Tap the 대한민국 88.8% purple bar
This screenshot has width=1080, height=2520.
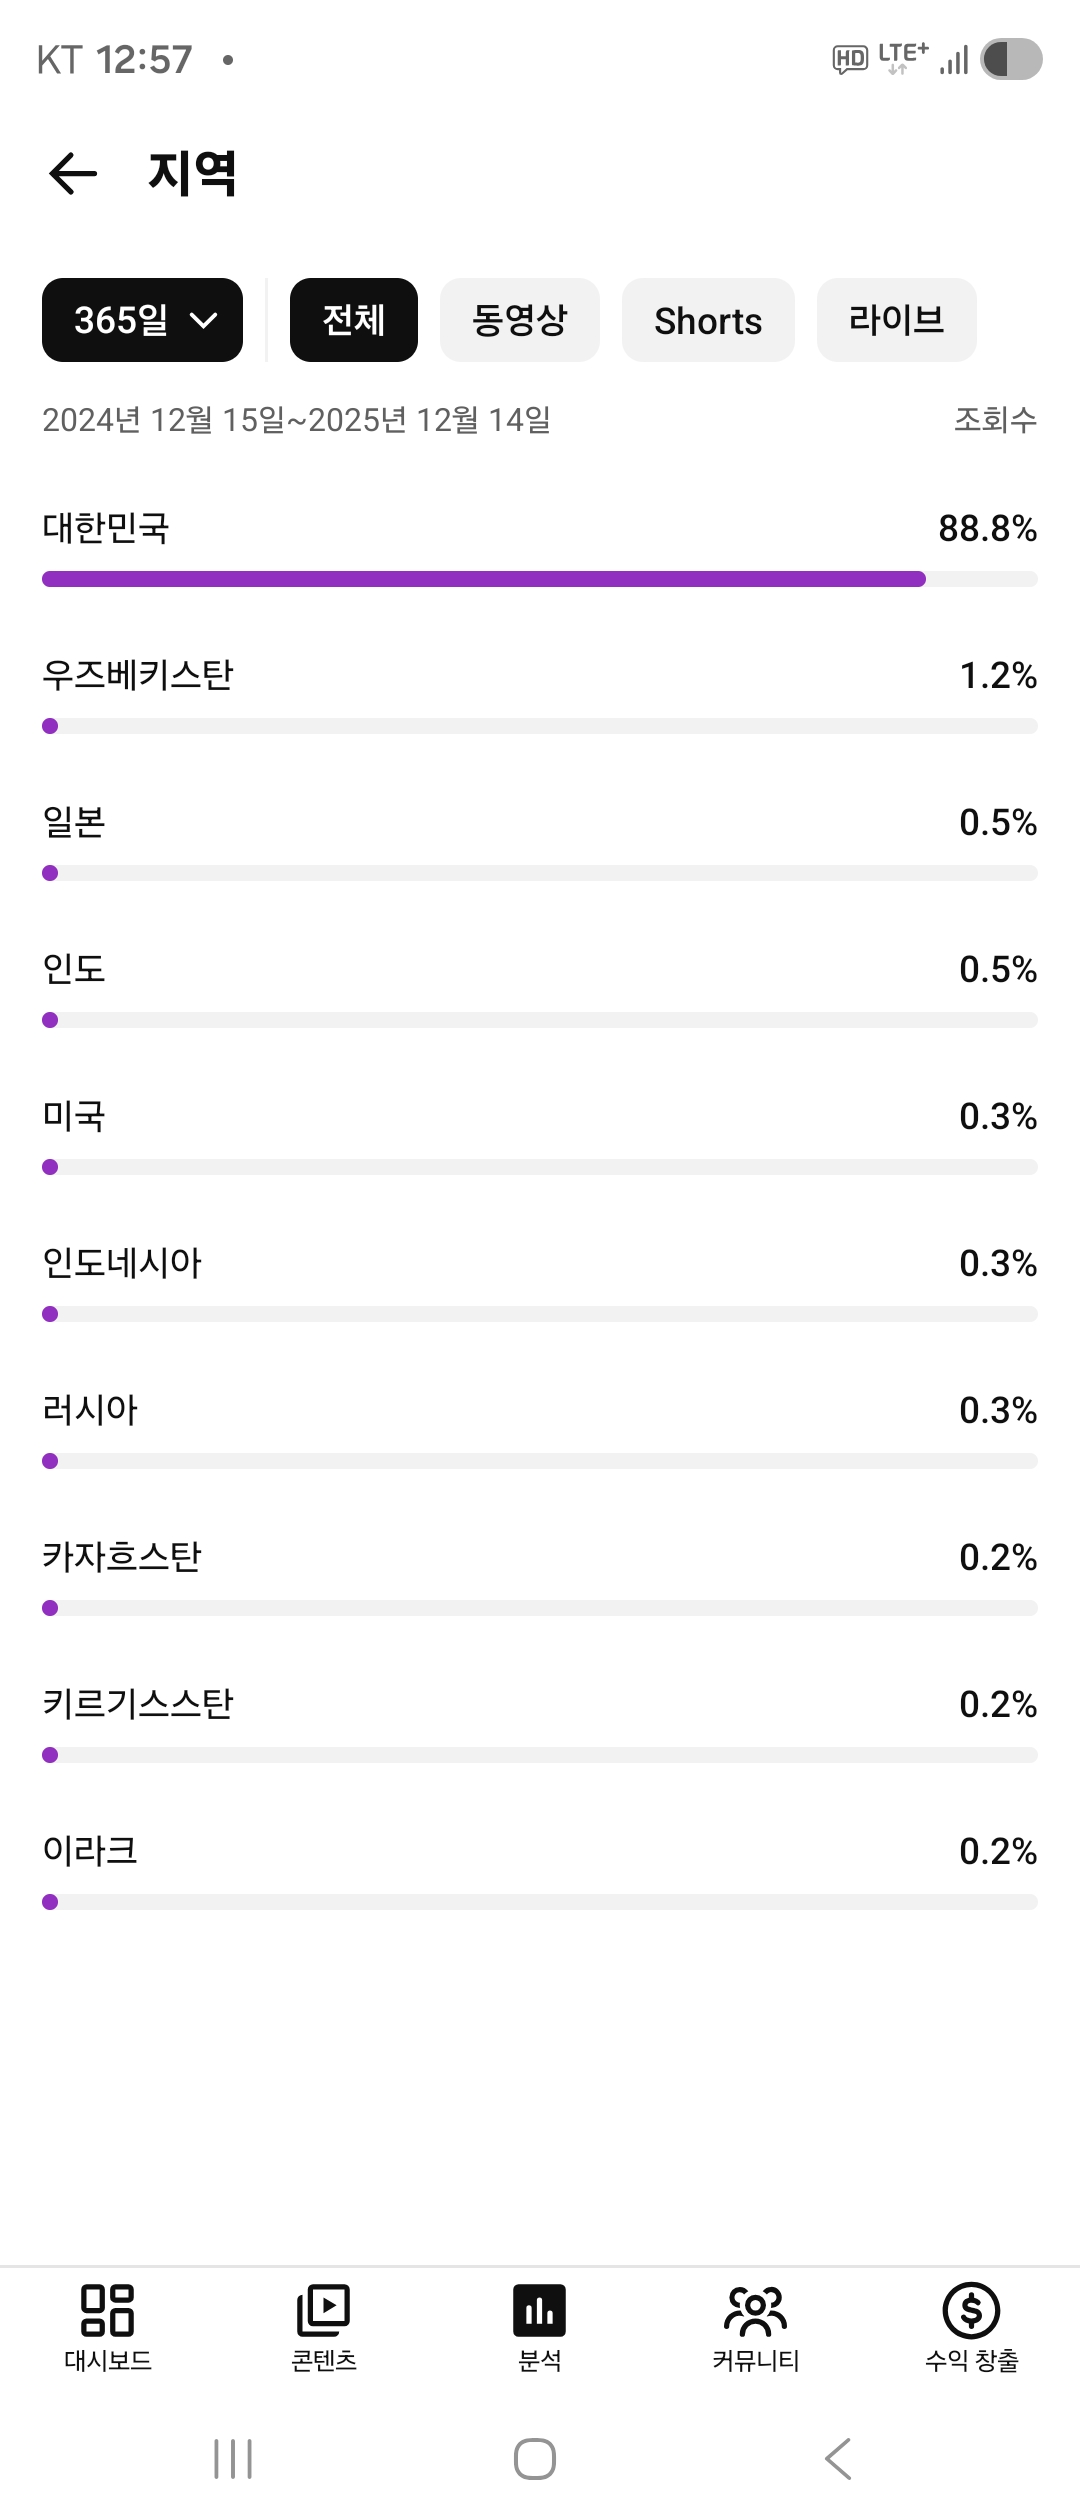tap(483, 579)
